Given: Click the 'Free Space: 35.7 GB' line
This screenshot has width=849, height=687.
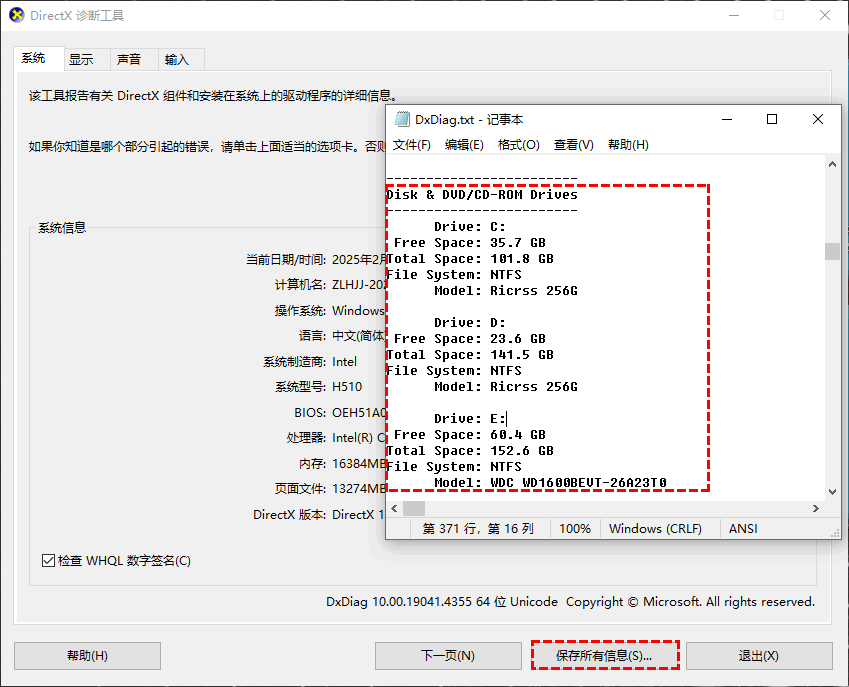Looking at the screenshot, I should pyautogui.click(x=469, y=243).
